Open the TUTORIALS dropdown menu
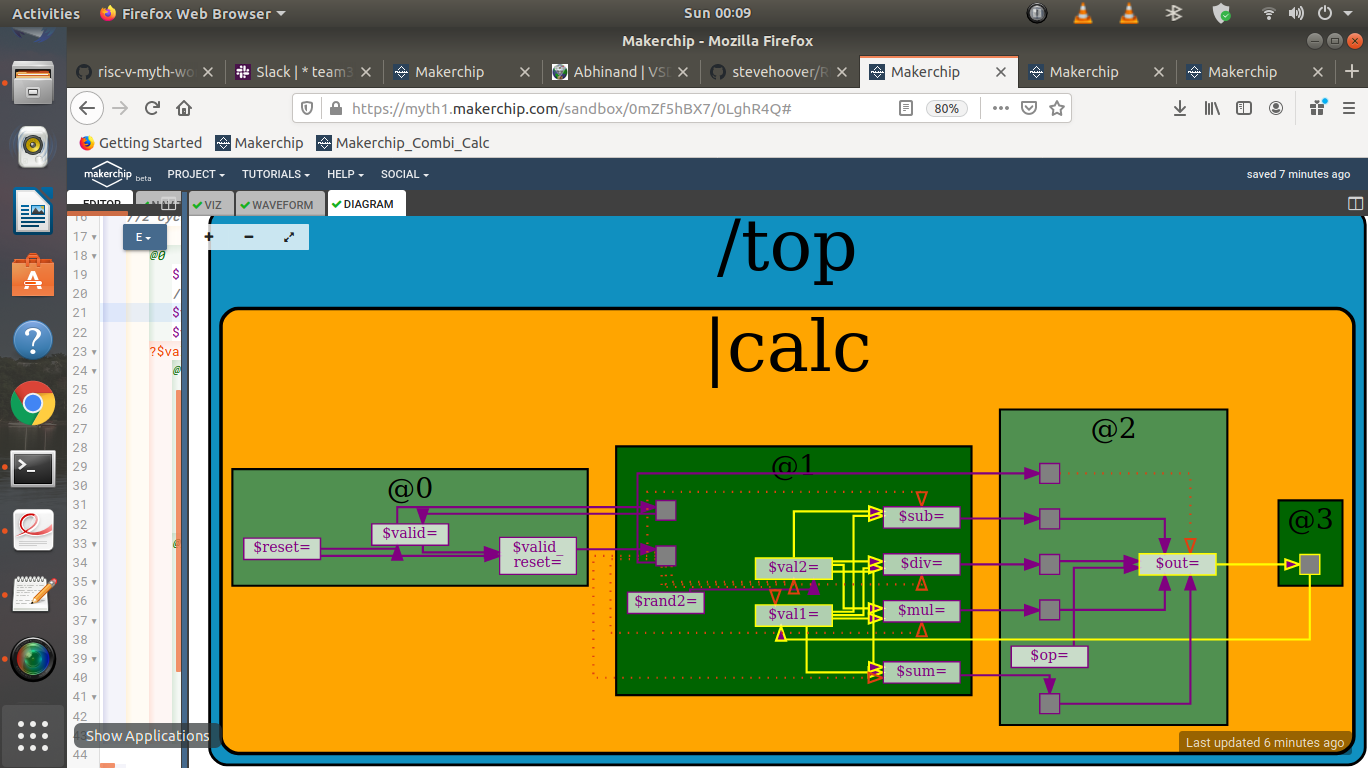Image resolution: width=1368 pixels, height=768 pixels. 275,174
